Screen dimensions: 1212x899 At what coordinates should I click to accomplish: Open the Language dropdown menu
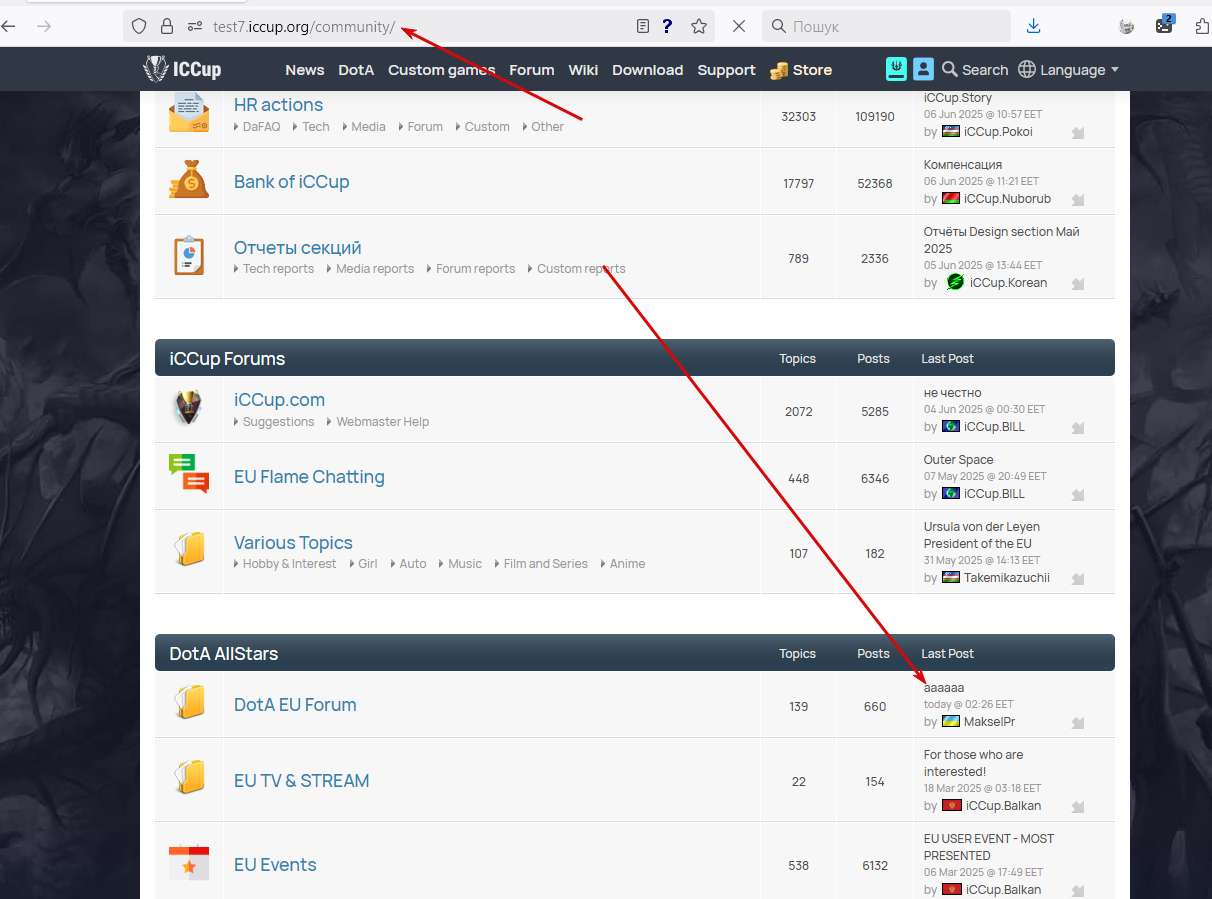point(1068,70)
